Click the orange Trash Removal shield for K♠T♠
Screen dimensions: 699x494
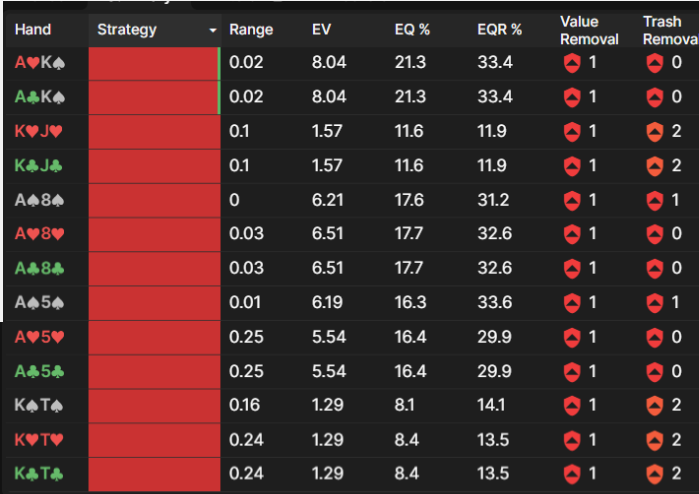pyautogui.click(x=654, y=405)
